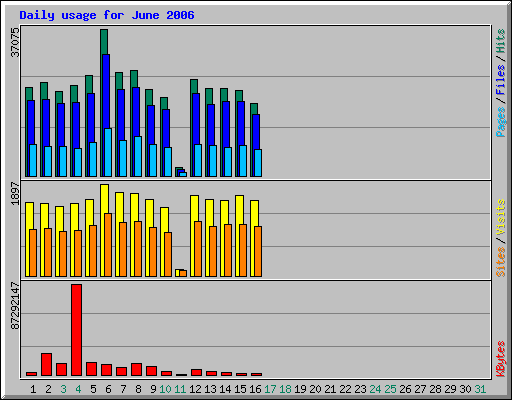Screen dimensions: 512x400
Task: Select the blue Files legend label
Action: (500, 80)
